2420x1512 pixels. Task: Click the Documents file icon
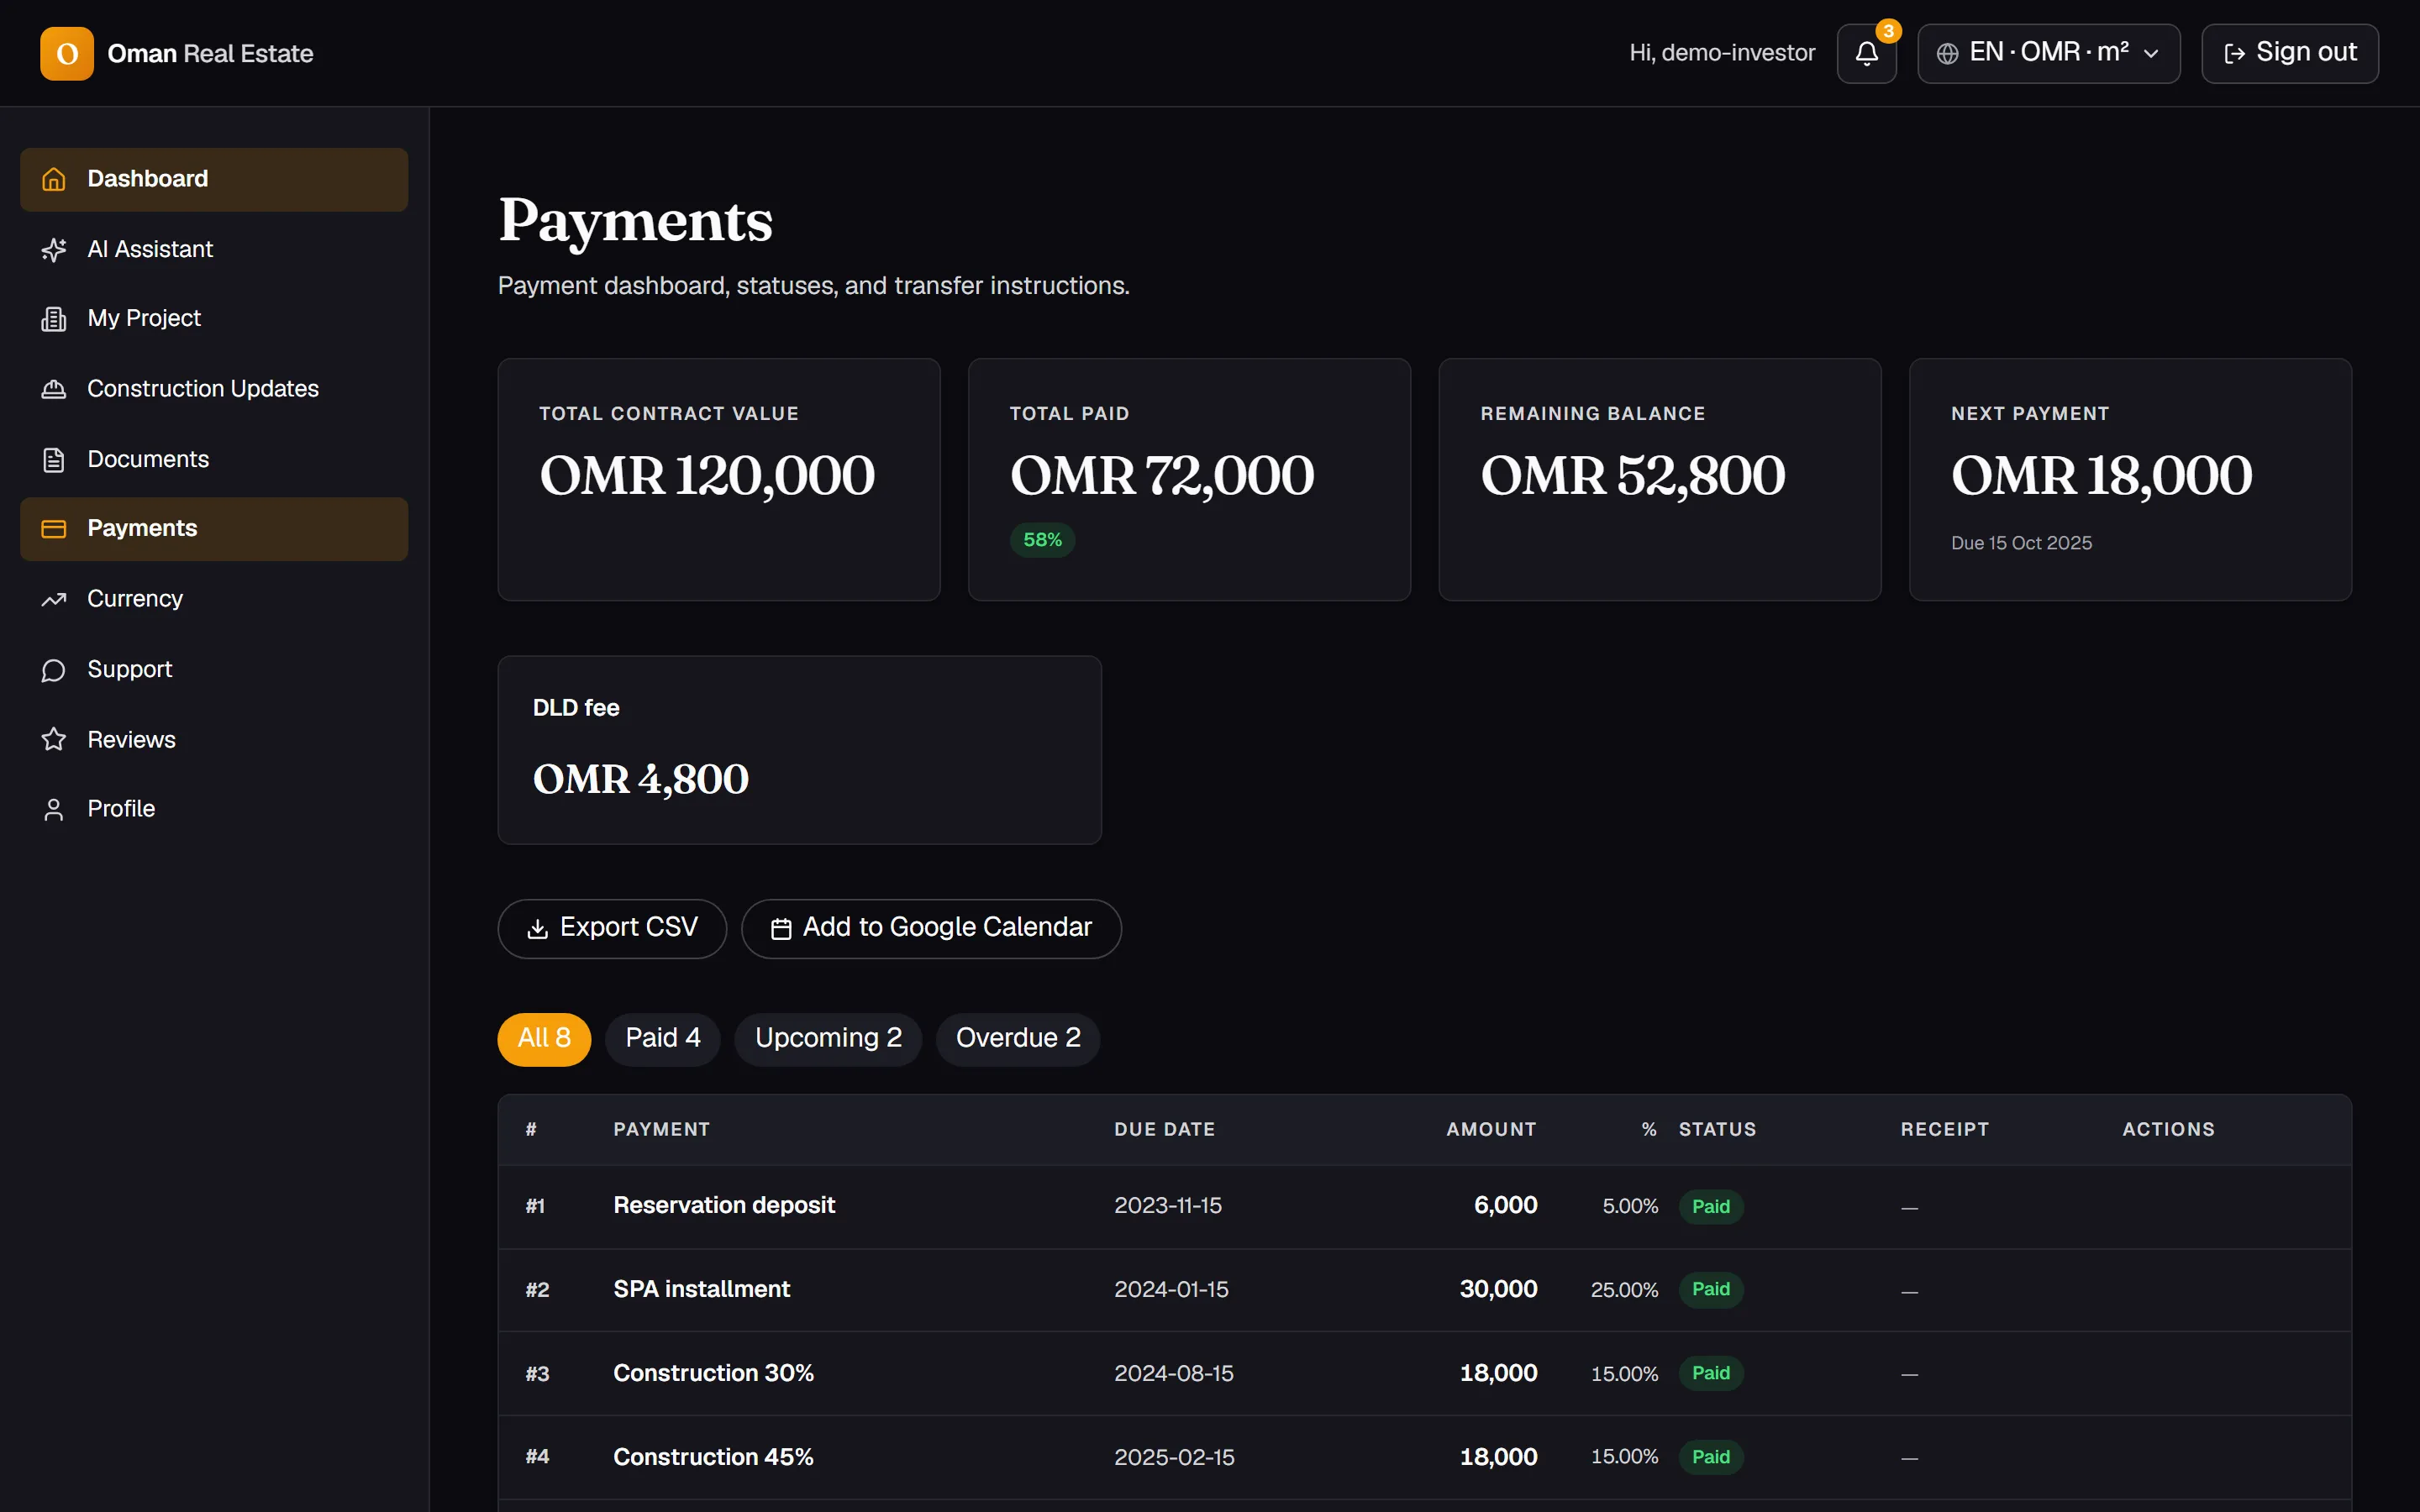pos(54,459)
